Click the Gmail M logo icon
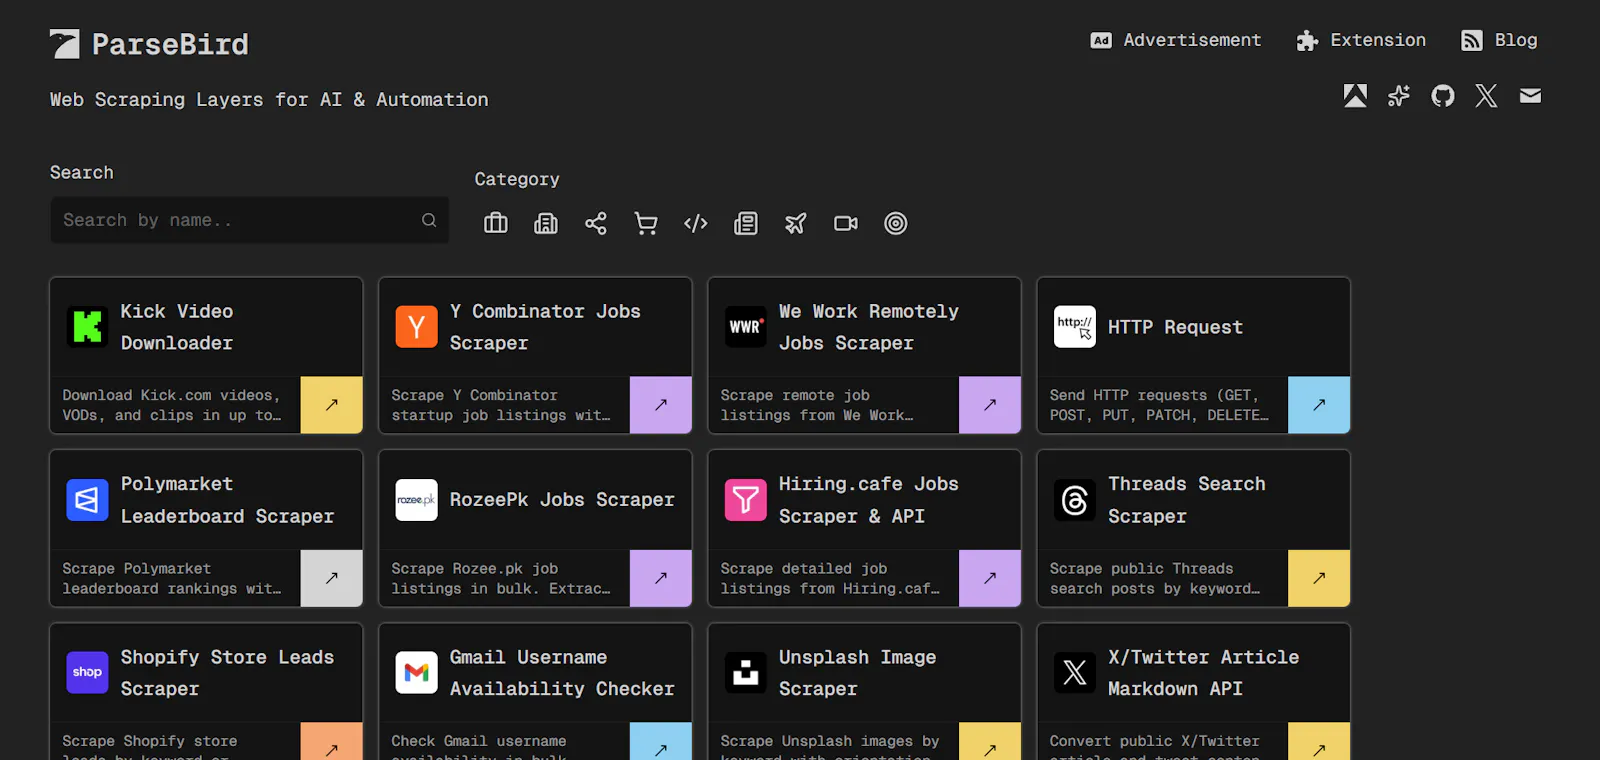Image resolution: width=1600 pixels, height=760 pixels. coord(416,673)
